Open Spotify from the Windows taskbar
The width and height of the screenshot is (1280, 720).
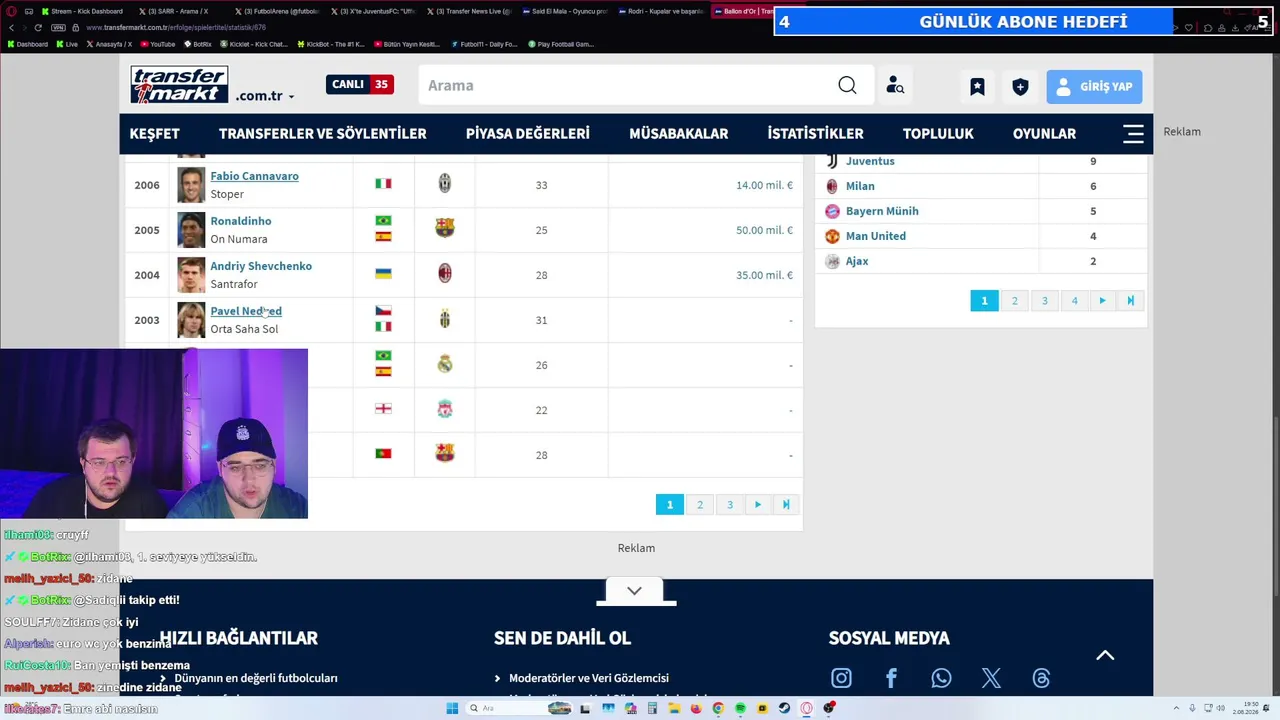coord(740,709)
